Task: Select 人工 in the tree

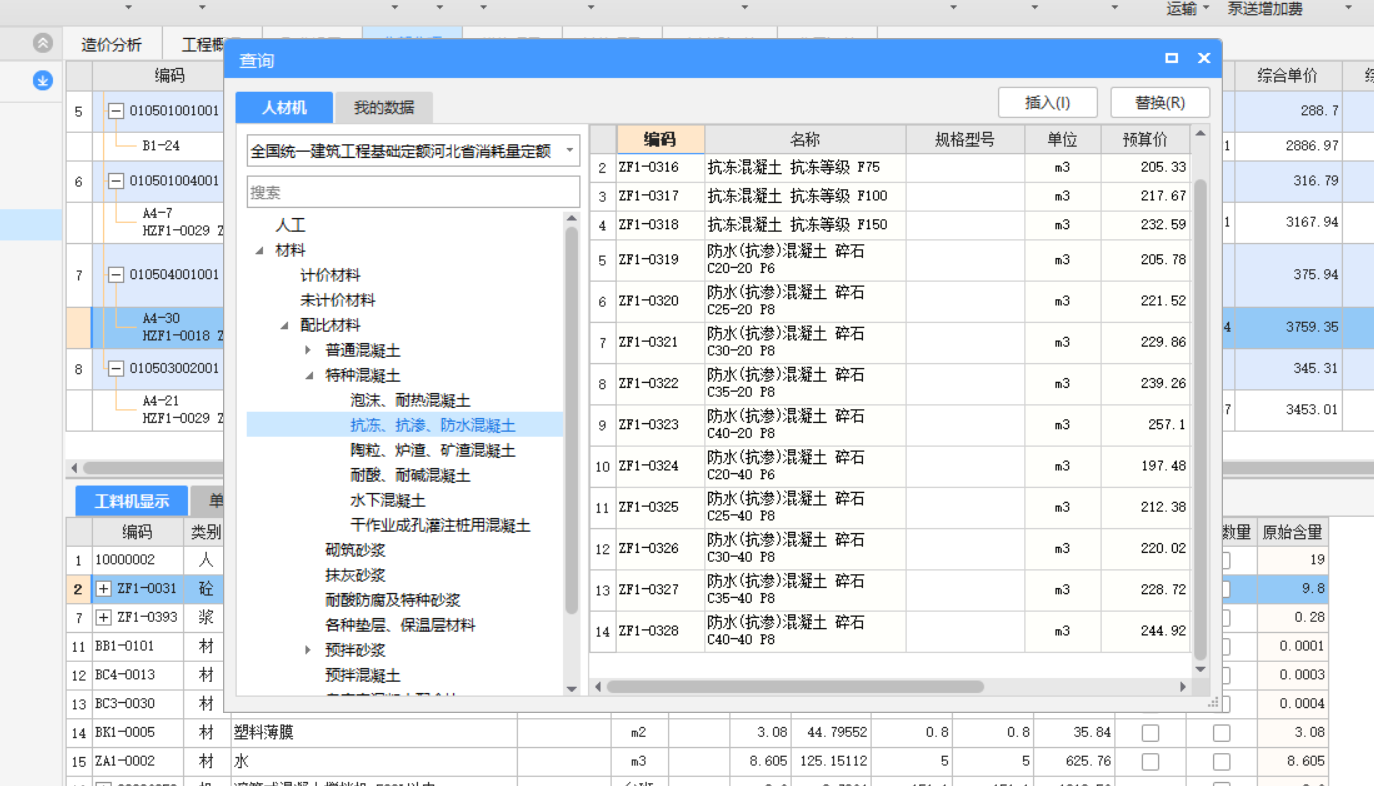Action: (290, 226)
